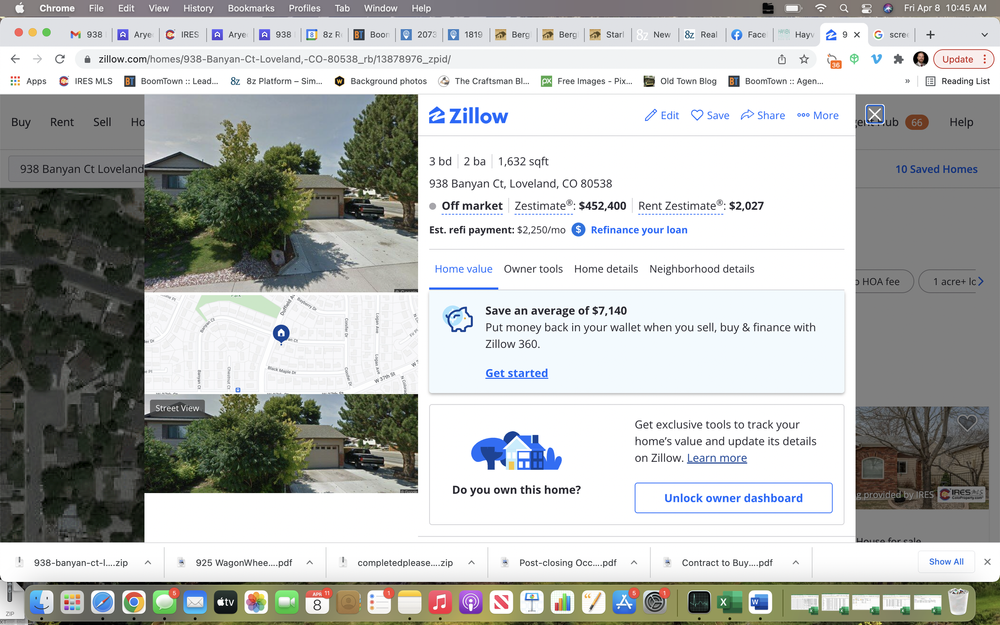1000x625 pixels.
Task: Open Finder from the Dock
Action: pyautogui.click(x=42, y=602)
